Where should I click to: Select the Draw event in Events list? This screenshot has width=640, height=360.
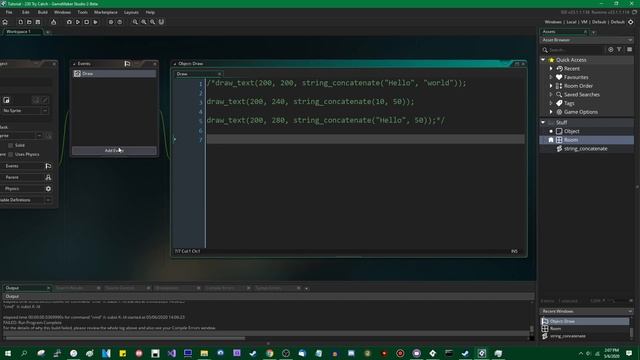pos(114,73)
